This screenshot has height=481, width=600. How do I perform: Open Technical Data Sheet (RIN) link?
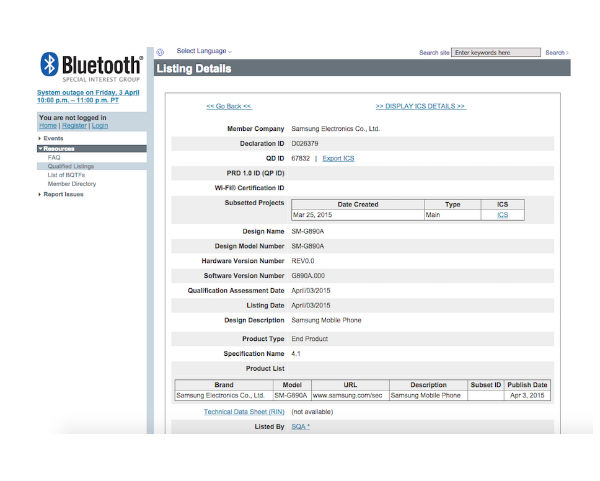tap(244, 412)
